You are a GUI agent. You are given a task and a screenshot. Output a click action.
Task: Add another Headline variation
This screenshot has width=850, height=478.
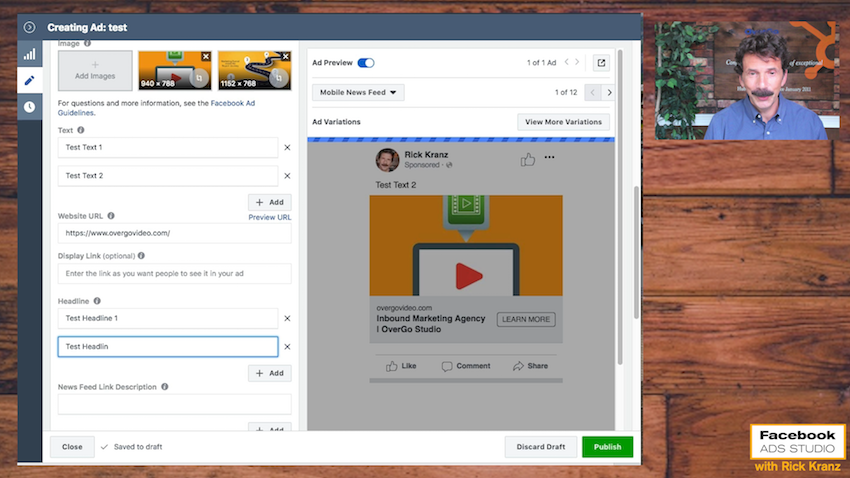269,373
